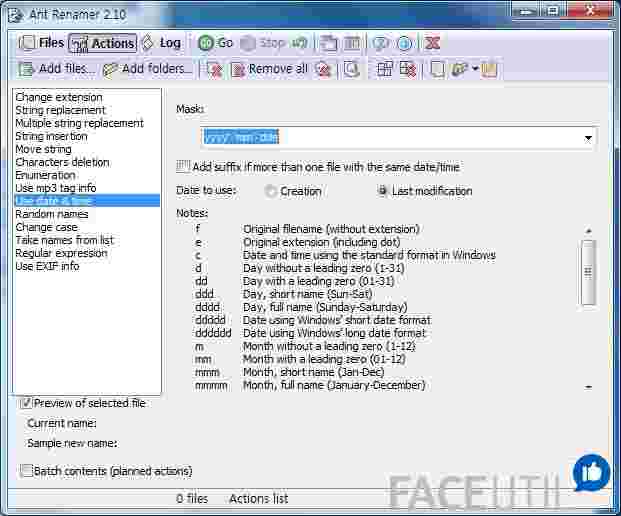Click the Notes scrollbar down arrow
The height and width of the screenshot is (516, 621).
coord(588,386)
